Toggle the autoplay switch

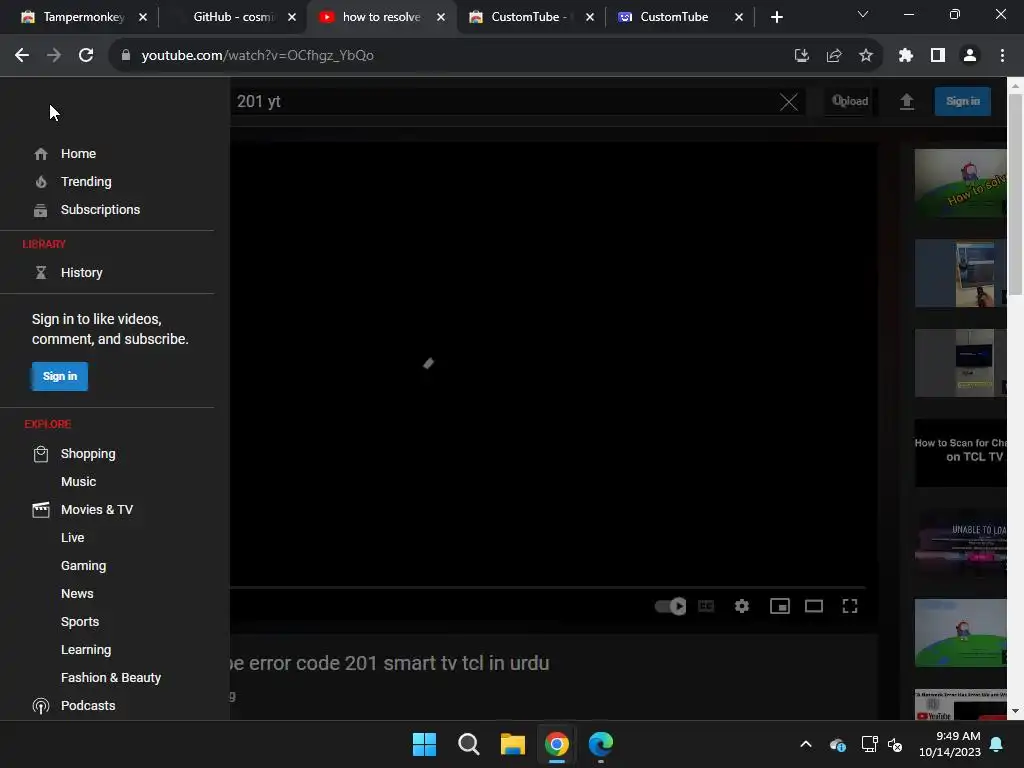670,606
